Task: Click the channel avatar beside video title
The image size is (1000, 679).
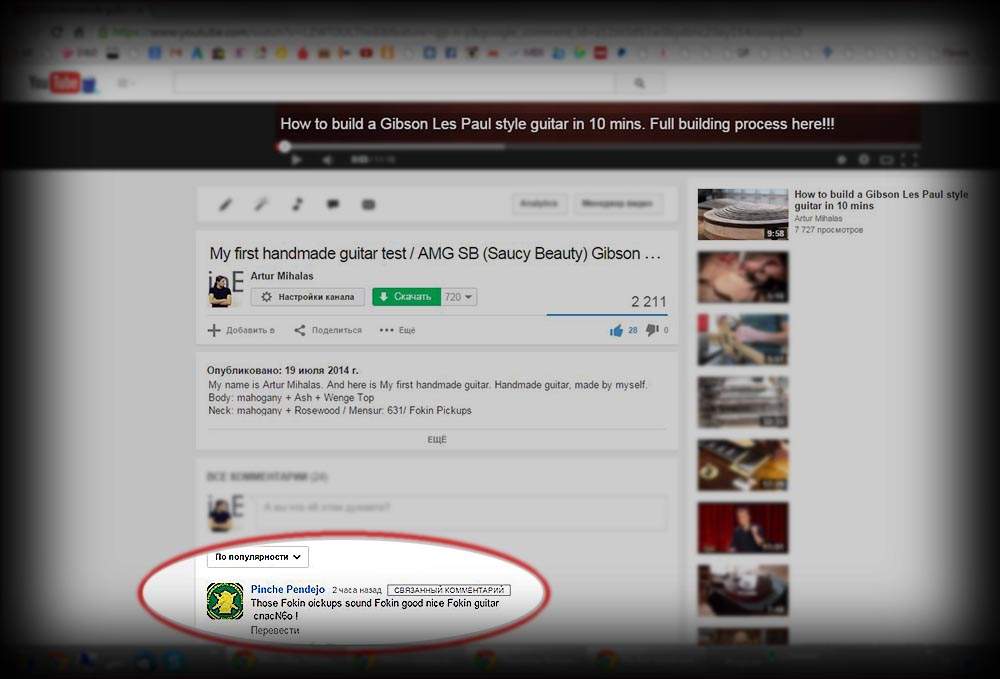Action: click(x=225, y=289)
